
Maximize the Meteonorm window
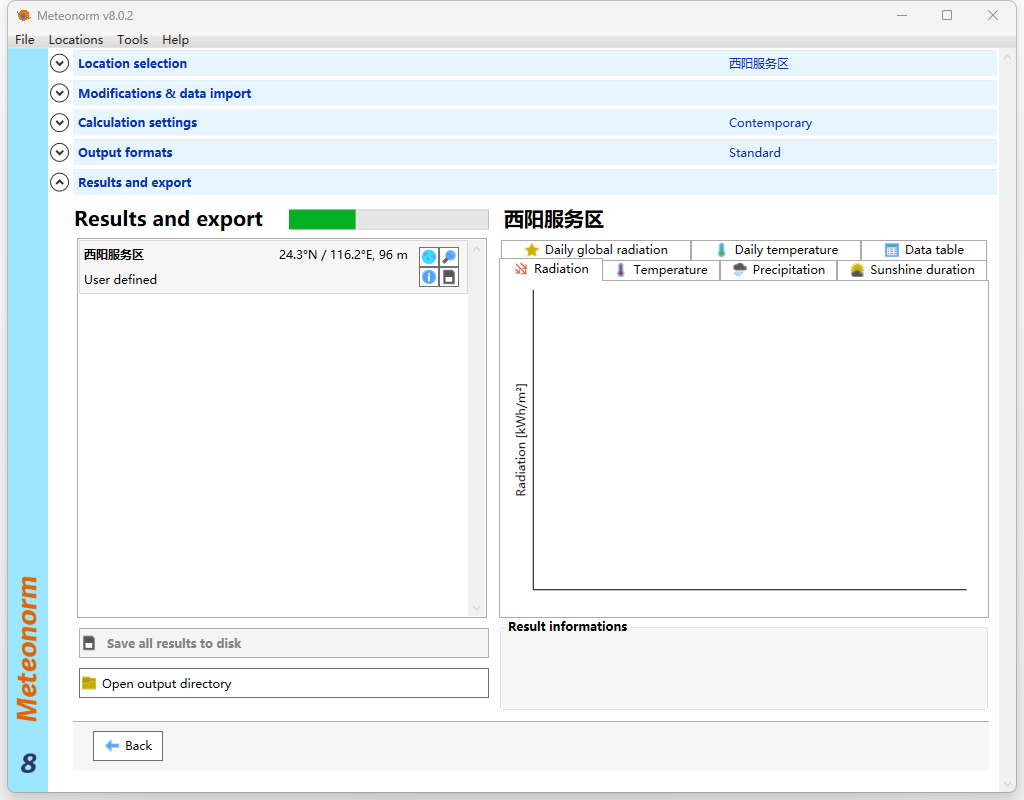[x=947, y=15]
